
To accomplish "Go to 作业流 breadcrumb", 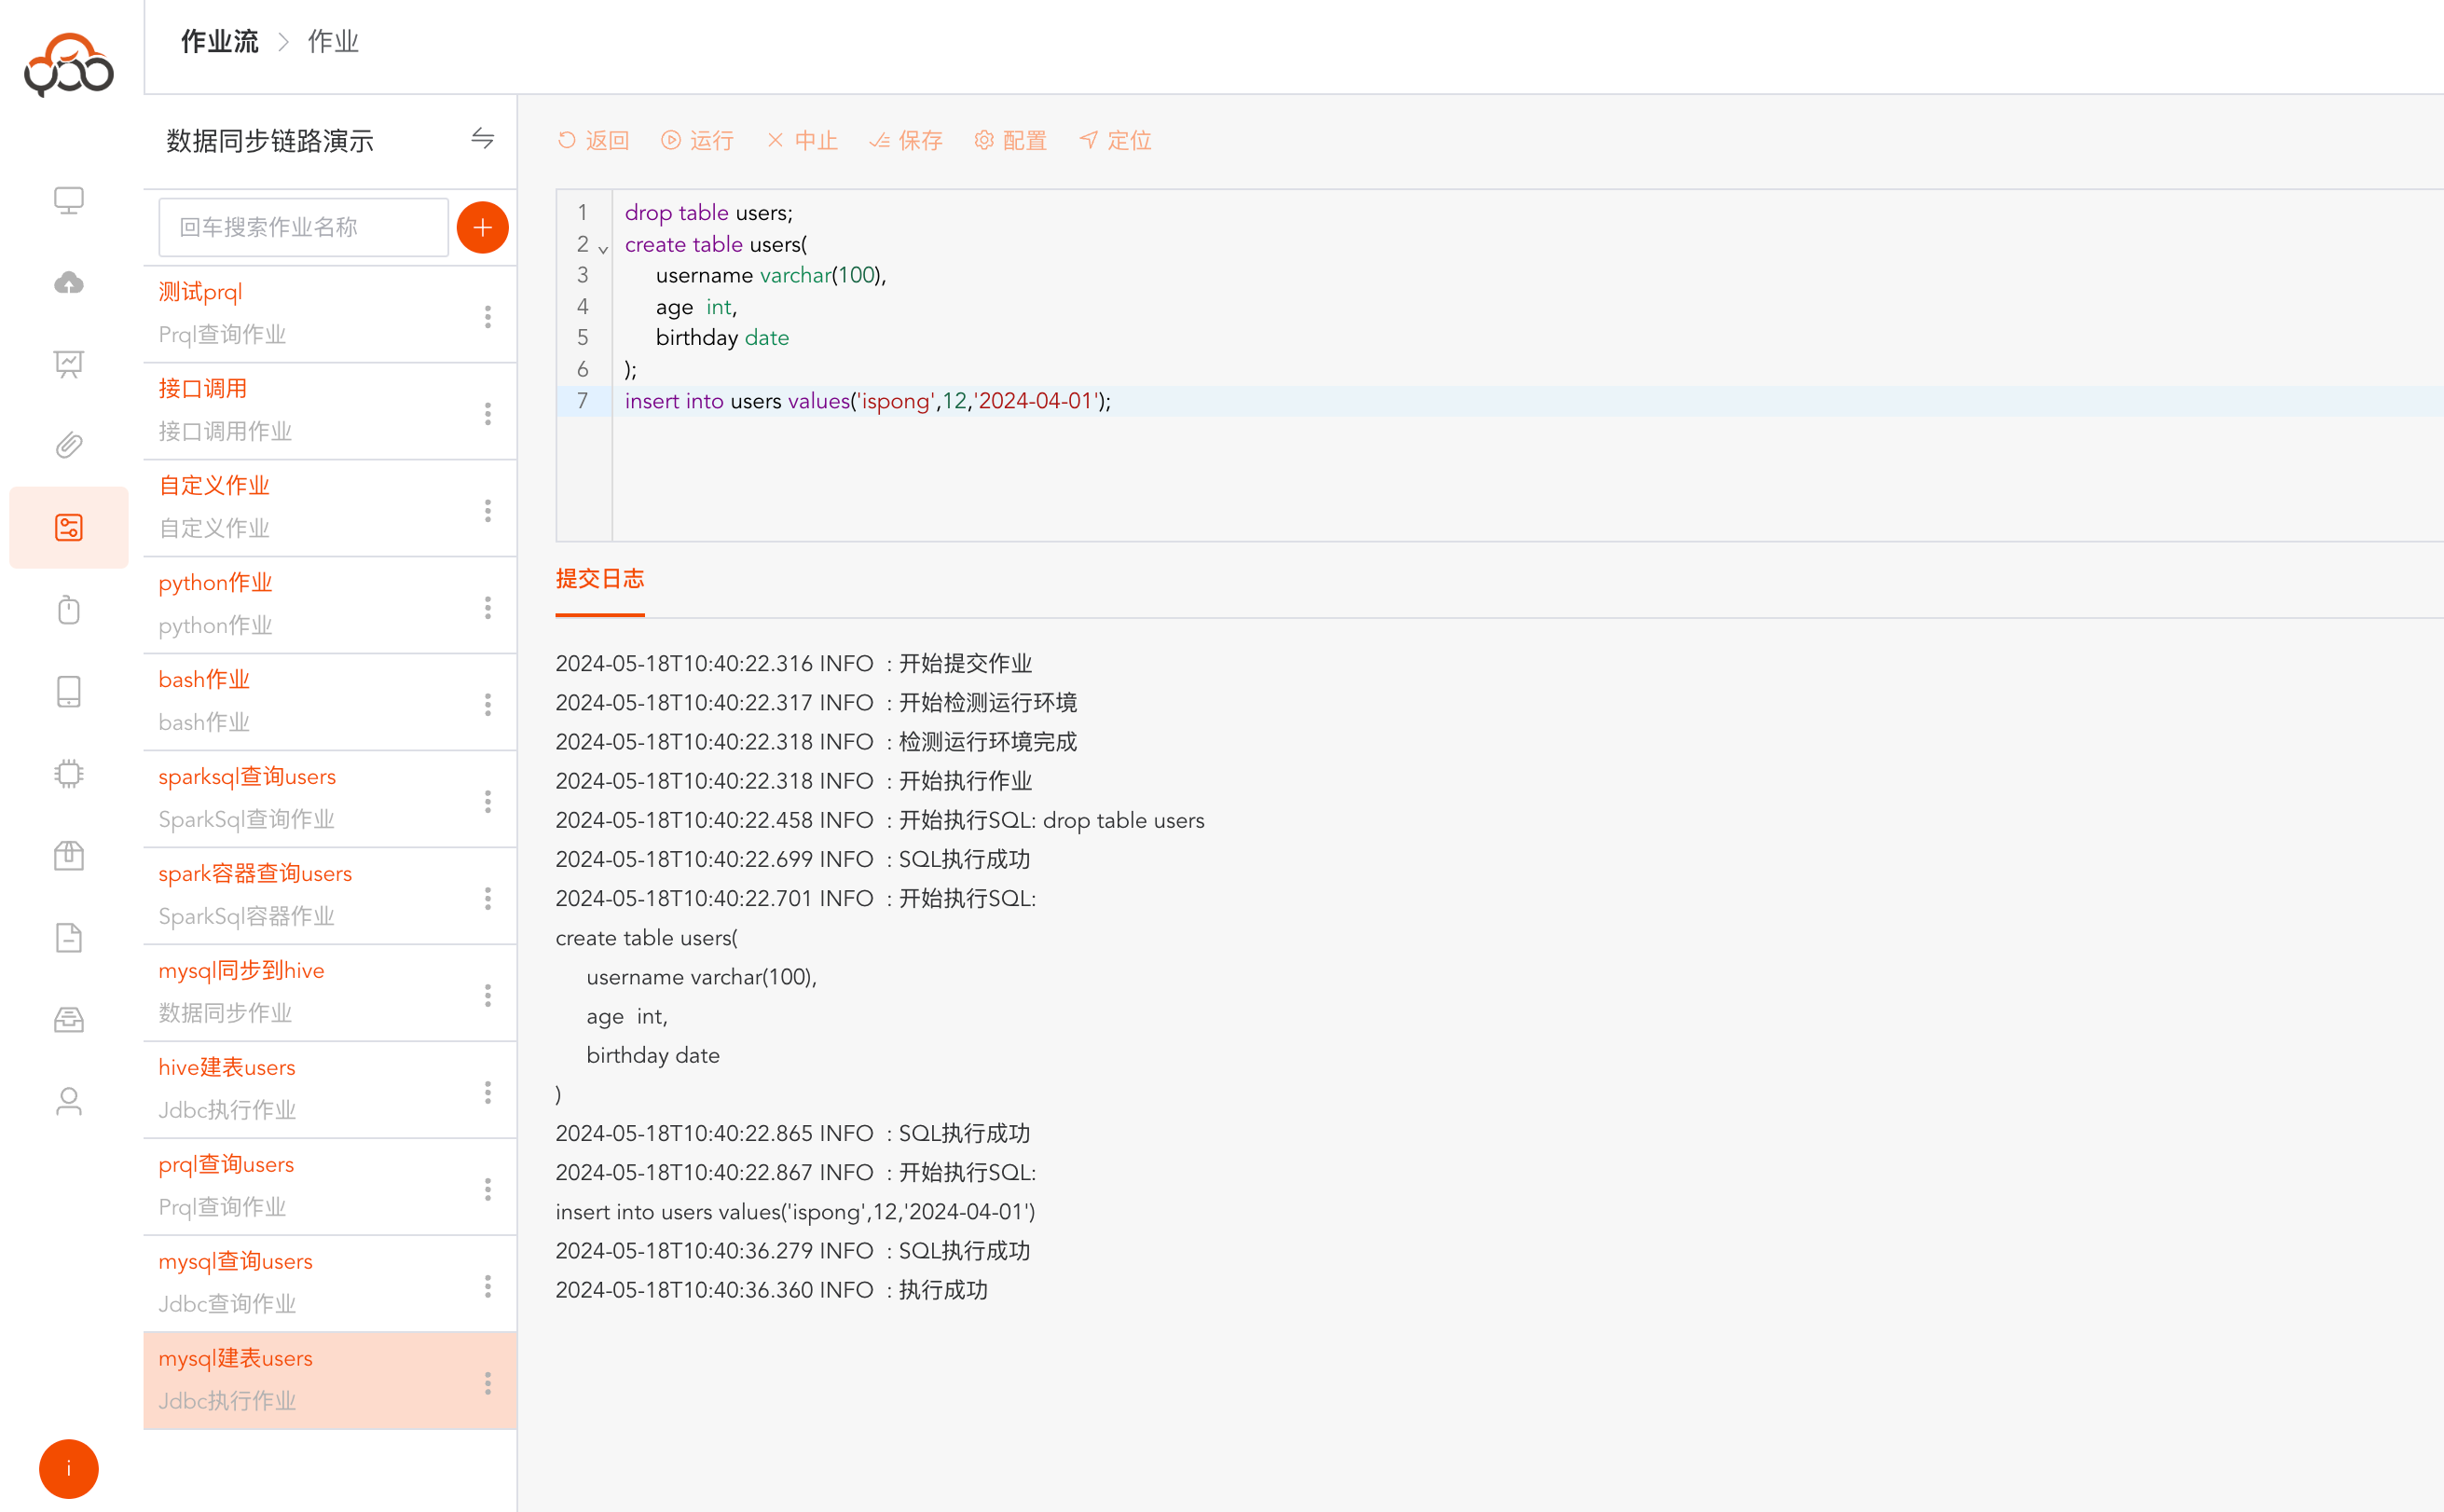I will [219, 42].
